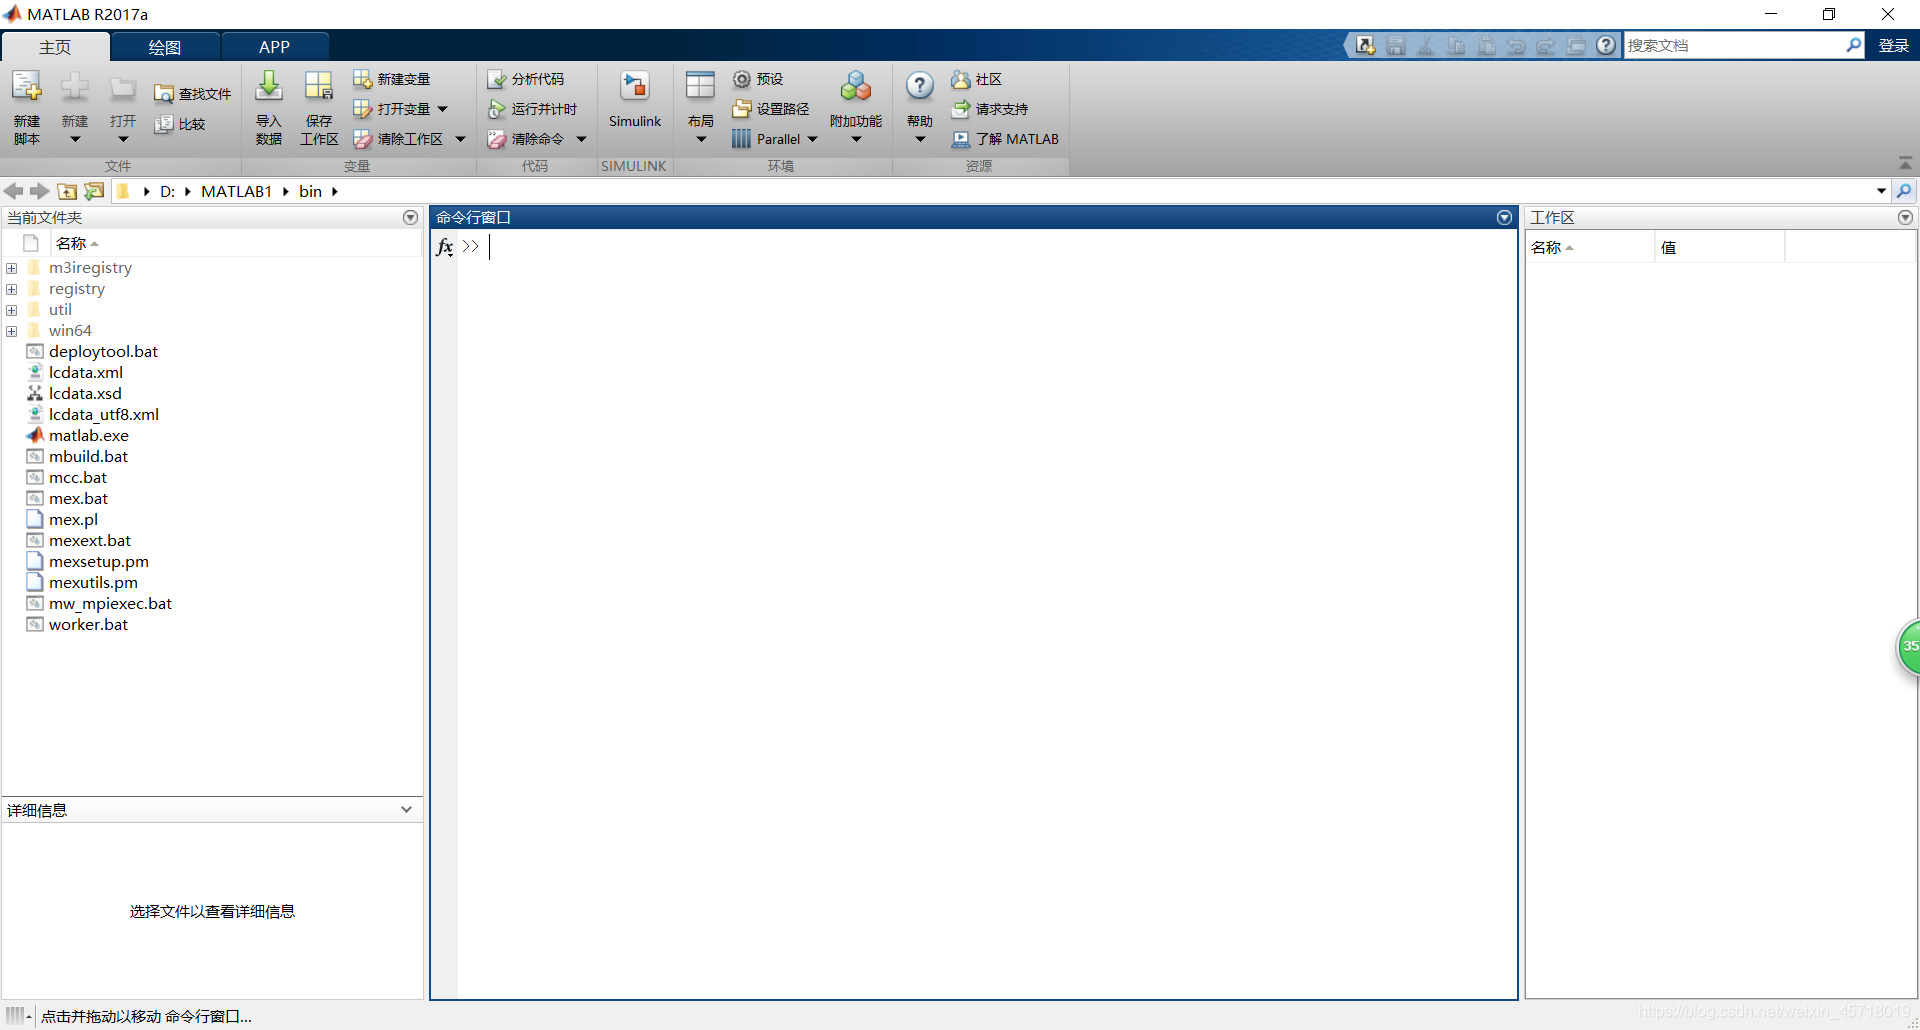
Task: Expand the registry folder node
Action: 12,289
